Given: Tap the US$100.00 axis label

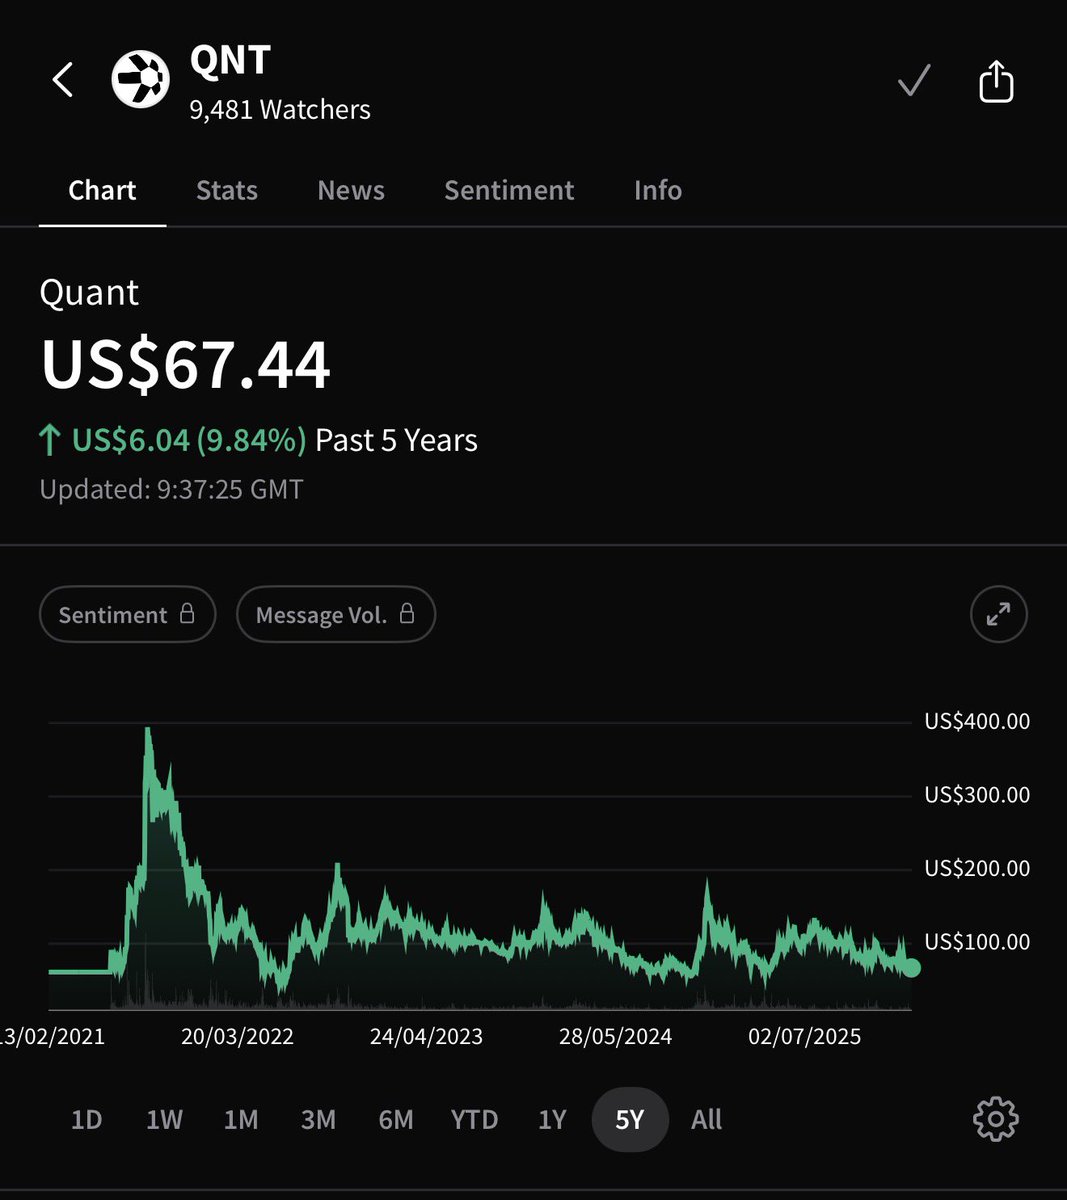Looking at the screenshot, I should coord(977,942).
